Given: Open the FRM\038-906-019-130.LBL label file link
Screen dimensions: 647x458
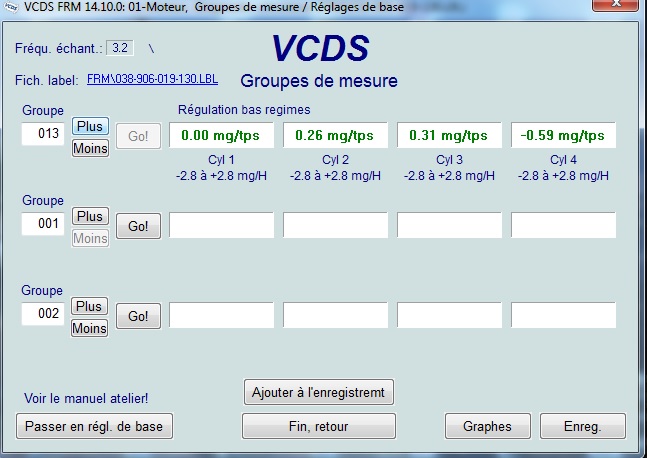Looking at the screenshot, I should tap(152, 79).
